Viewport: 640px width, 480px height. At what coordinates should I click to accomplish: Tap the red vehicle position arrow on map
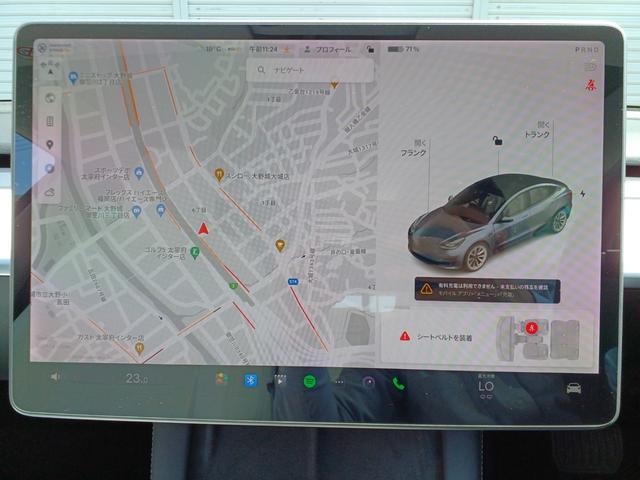pos(203,229)
